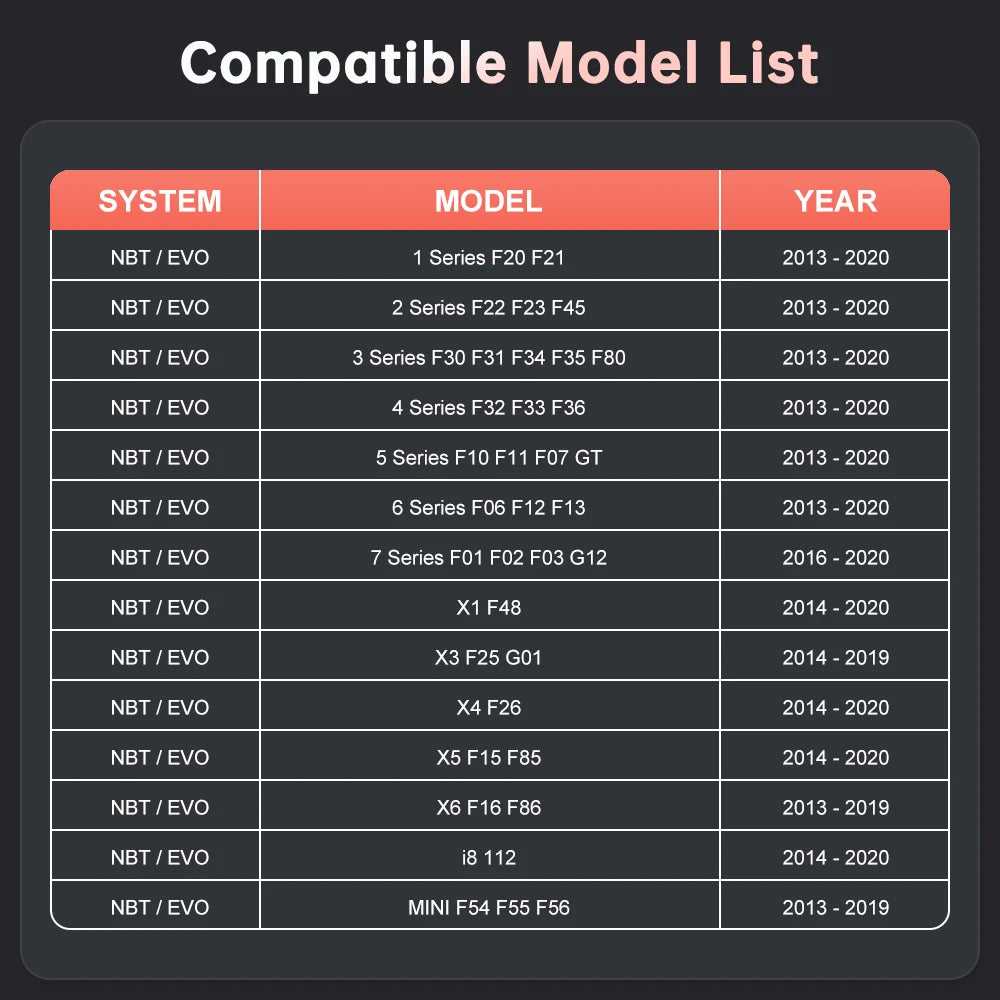This screenshot has width=1000, height=1000.
Task: Click the 7 Series F01 F02 F03 G12 cell
Action: tap(490, 555)
